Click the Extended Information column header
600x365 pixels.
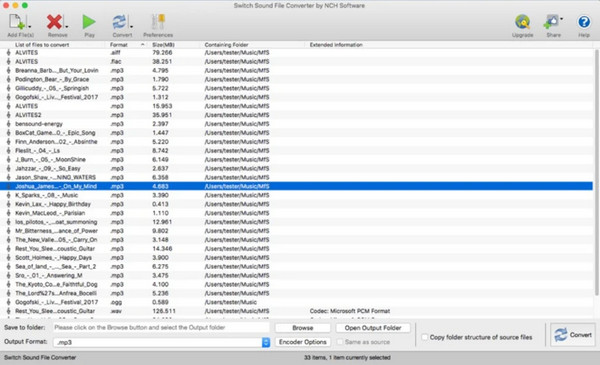click(x=336, y=45)
